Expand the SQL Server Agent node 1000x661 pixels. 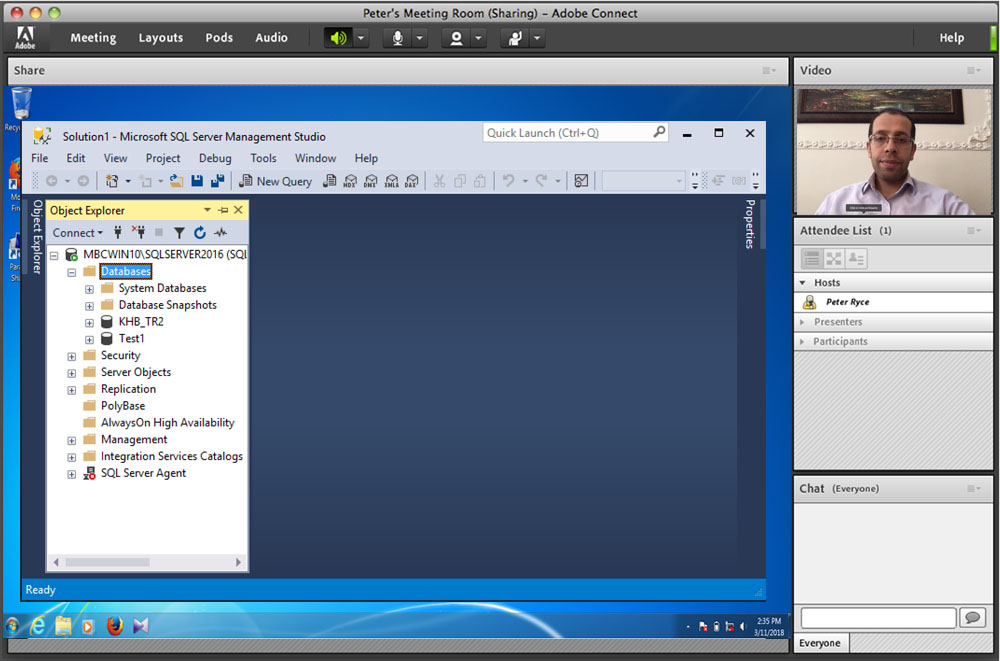[72, 474]
